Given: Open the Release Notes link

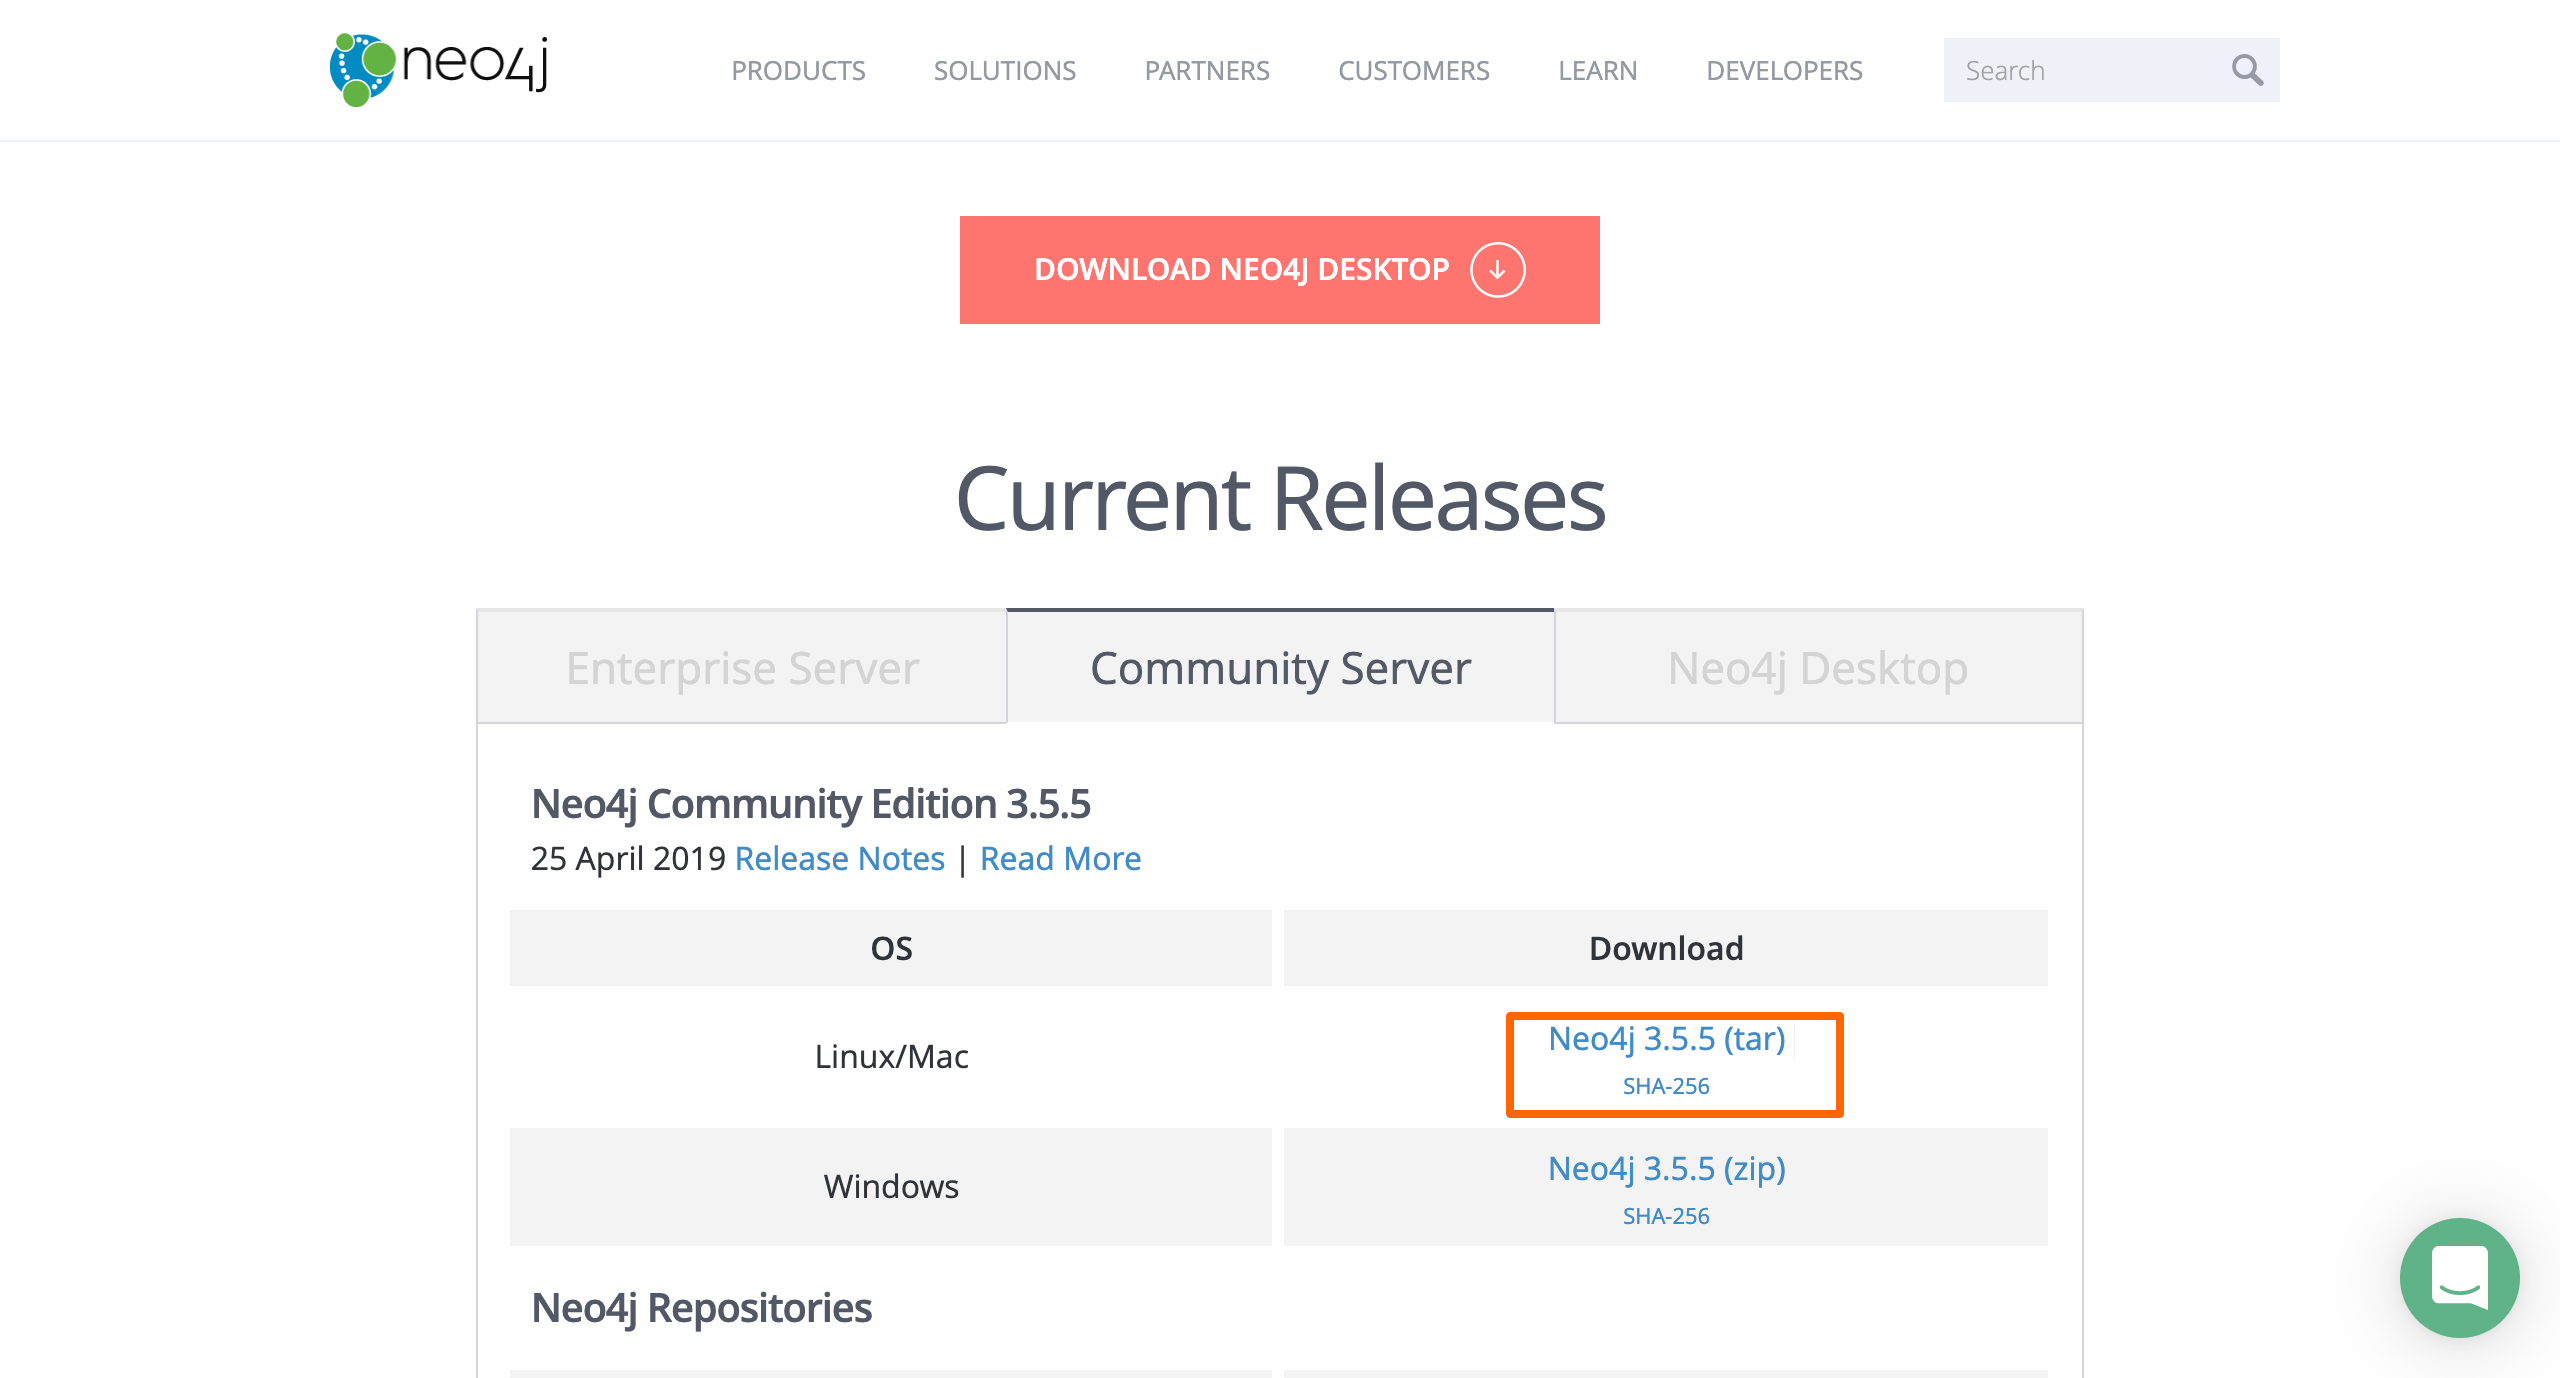Looking at the screenshot, I should coord(839,859).
